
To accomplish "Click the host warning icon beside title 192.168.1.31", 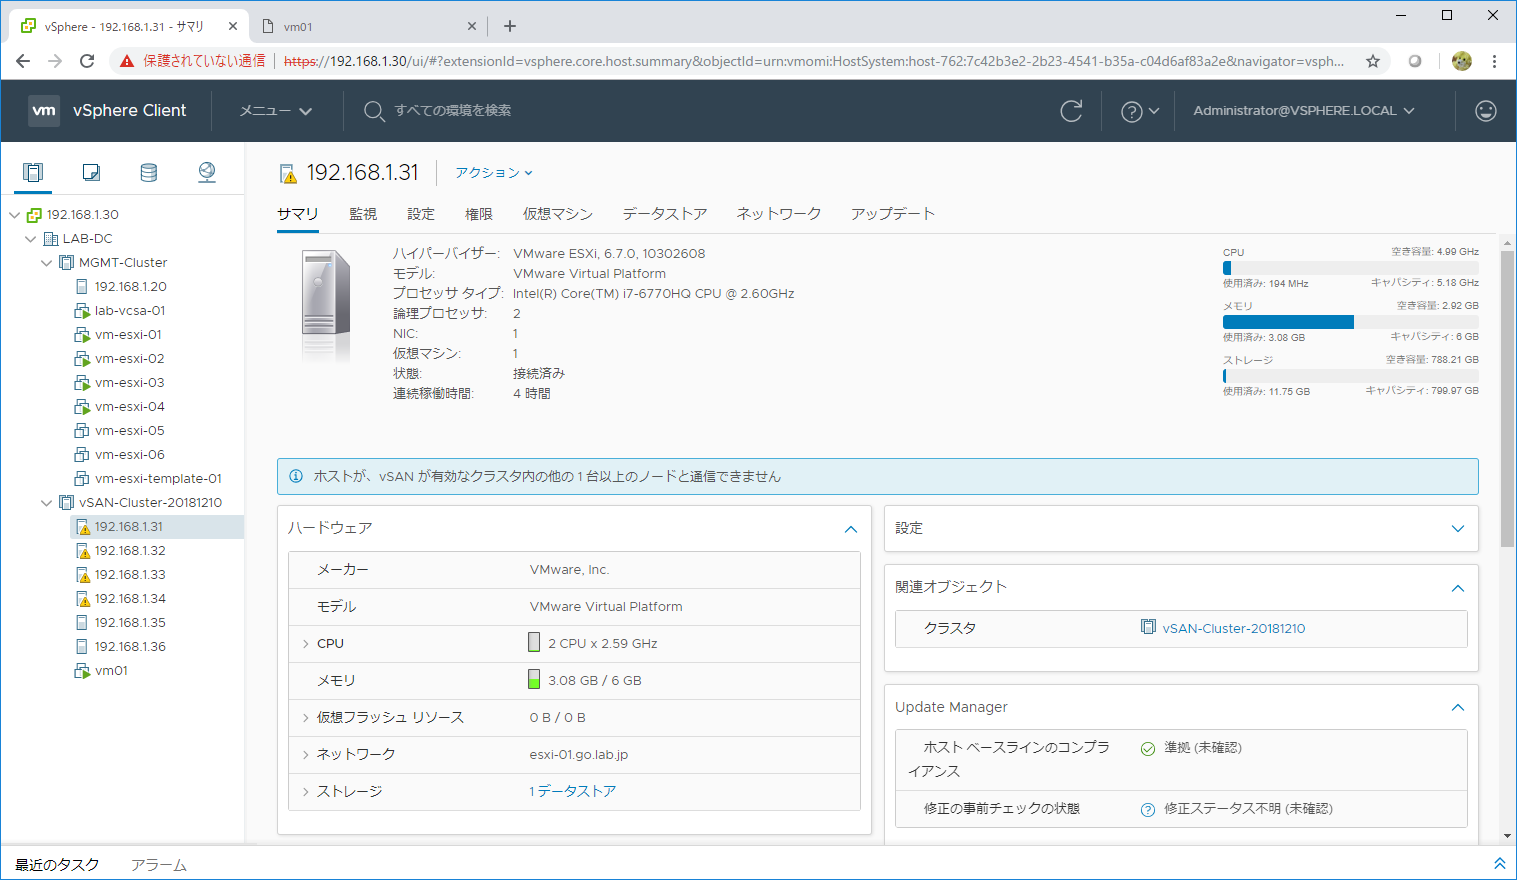I will (x=288, y=173).
